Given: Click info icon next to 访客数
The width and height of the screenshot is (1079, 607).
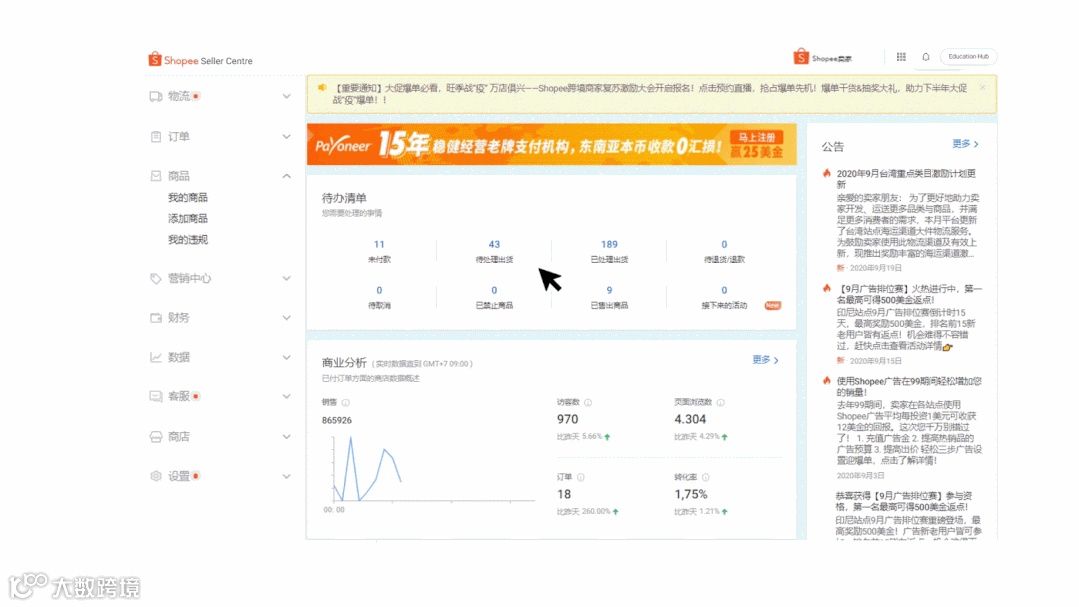Looking at the screenshot, I should pyautogui.click(x=588, y=403).
